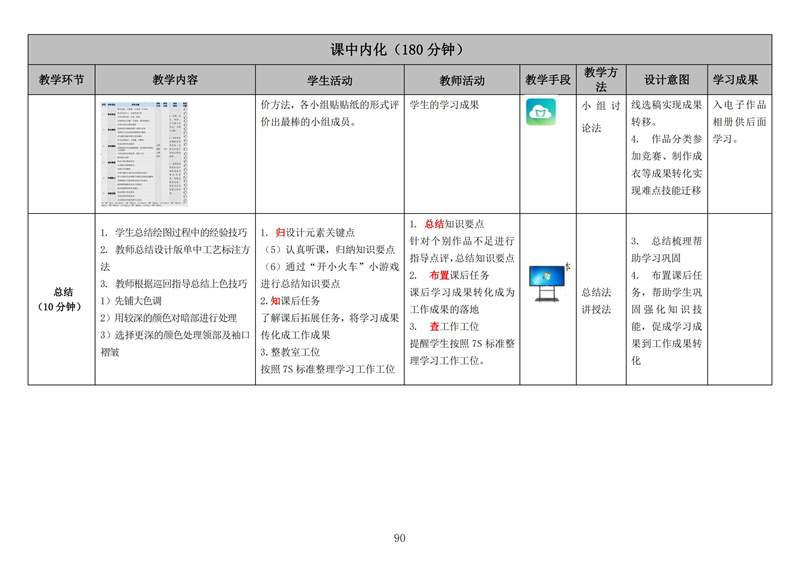Click line 4. 布置课后任 in 设计意图
This screenshot has width=800, height=565.
[666, 275]
